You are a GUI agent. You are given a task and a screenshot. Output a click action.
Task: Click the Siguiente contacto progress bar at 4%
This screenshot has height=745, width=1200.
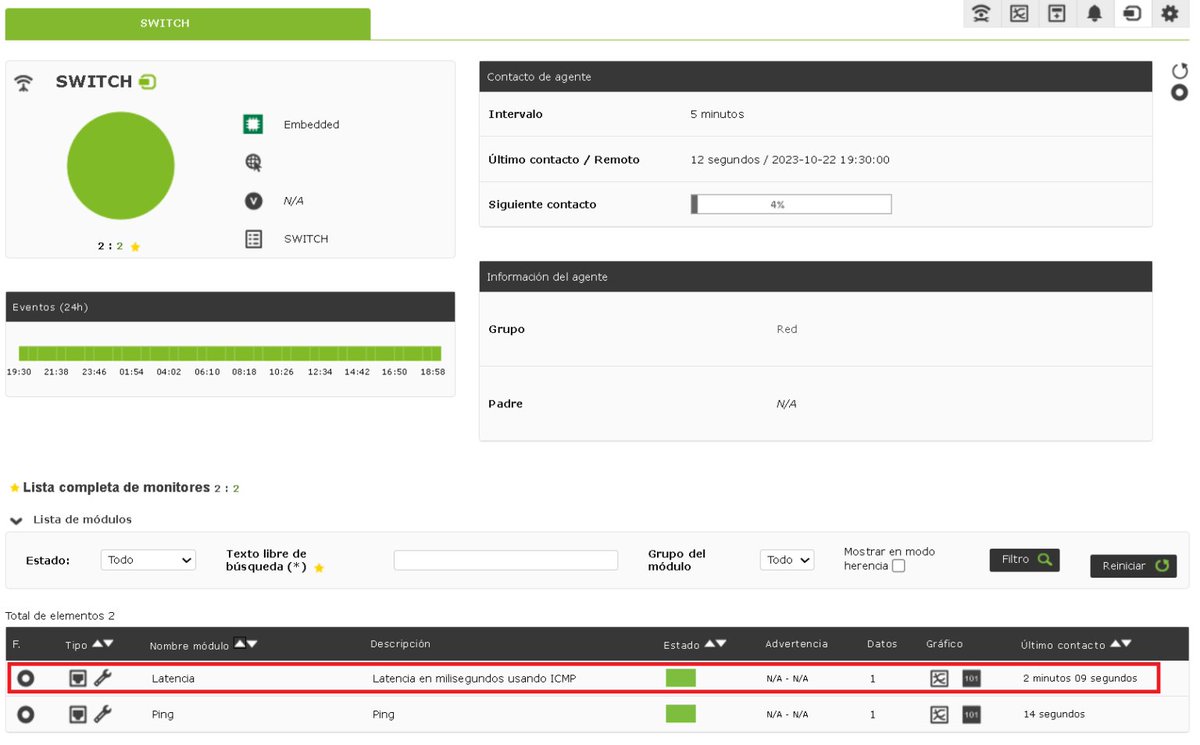pos(790,204)
